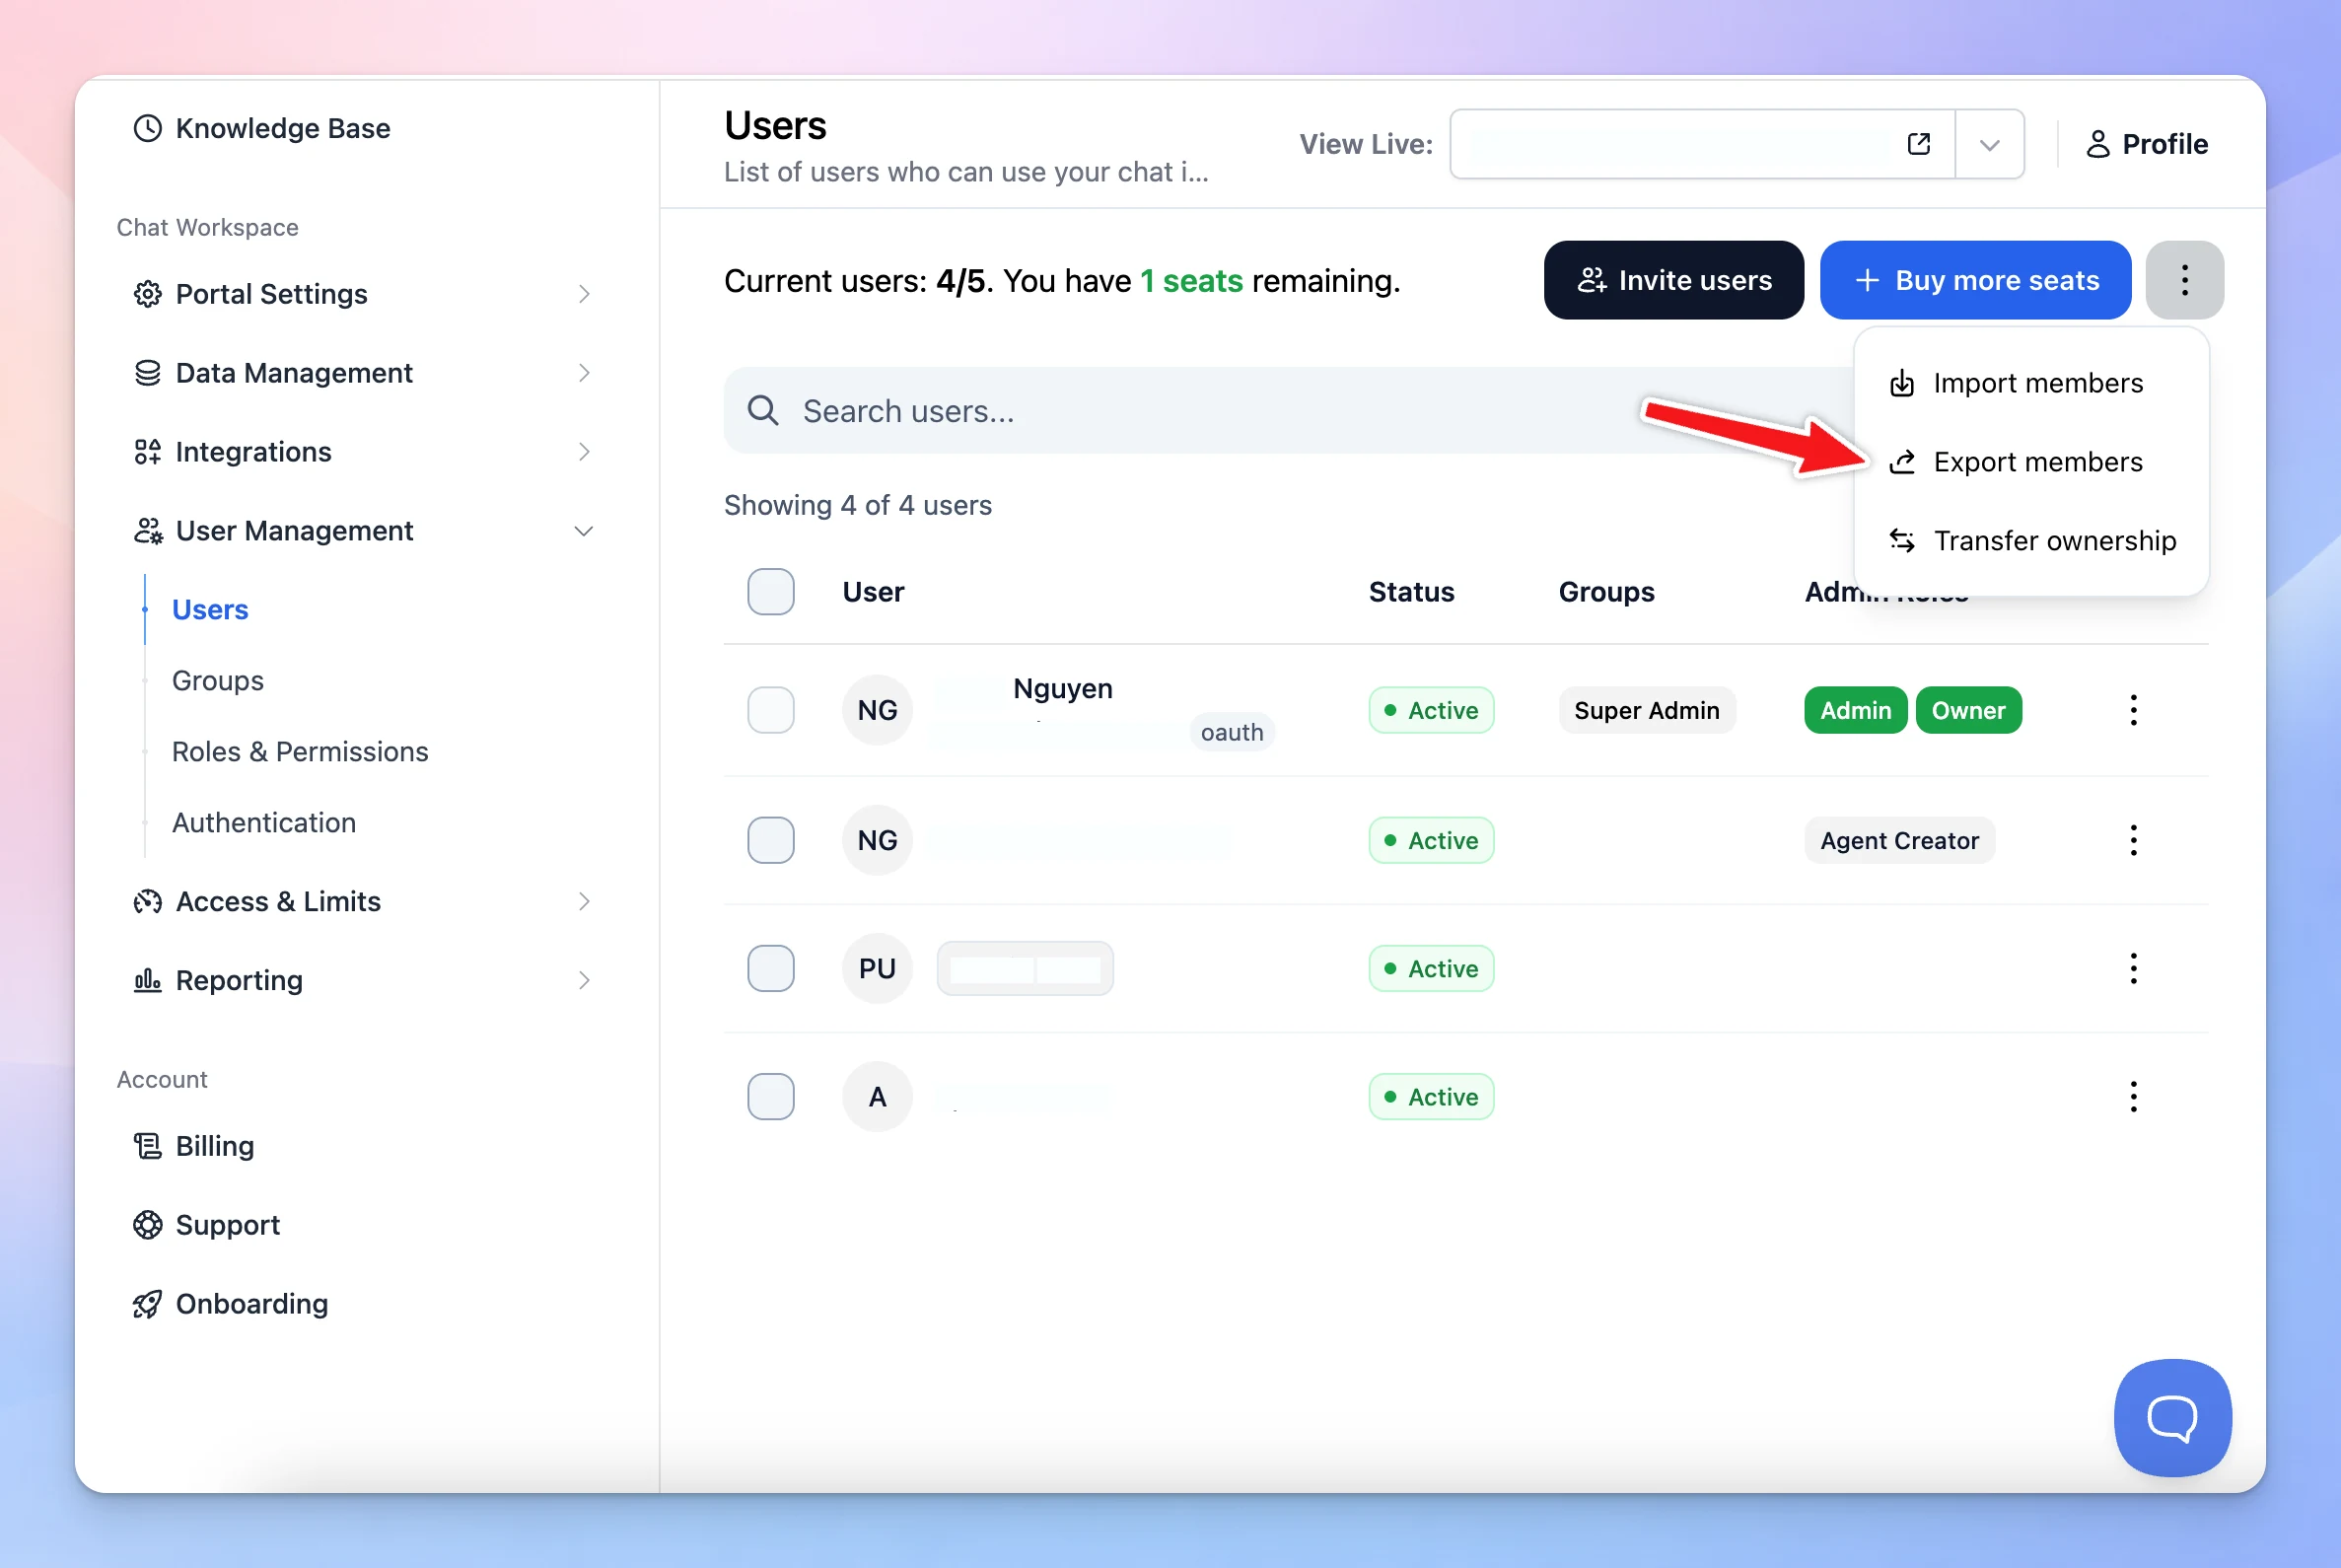Click the Onboarding rocket icon
This screenshot has width=2341, height=1568.
[x=148, y=1304]
